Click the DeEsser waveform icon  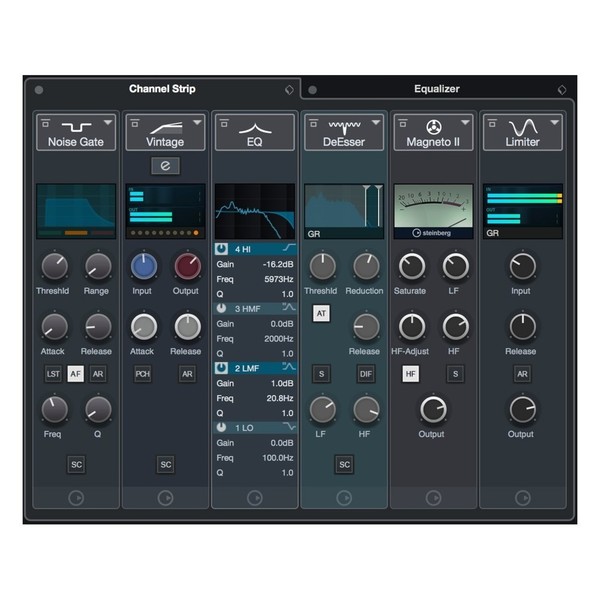[x=344, y=127]
